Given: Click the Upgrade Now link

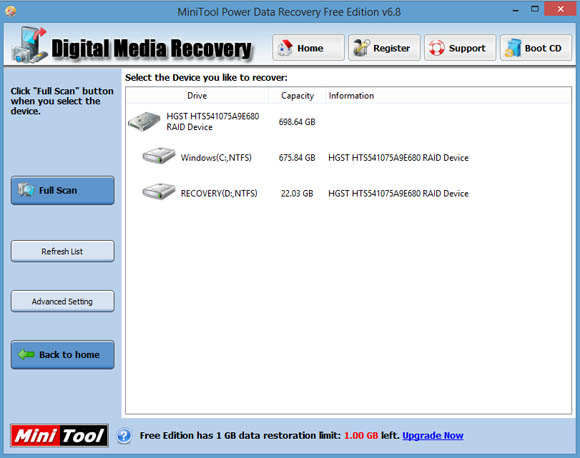Looking at the screenshot, I should point(433,436).
